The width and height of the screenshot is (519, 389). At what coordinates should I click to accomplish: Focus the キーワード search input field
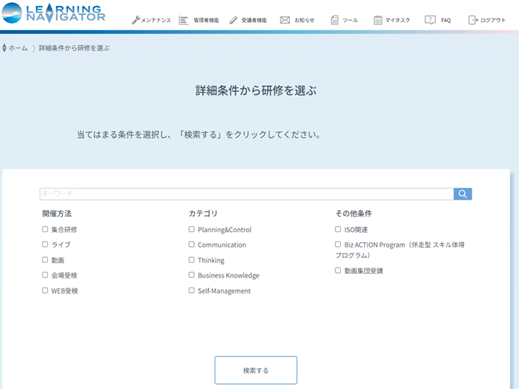click(x=246, y=194)
